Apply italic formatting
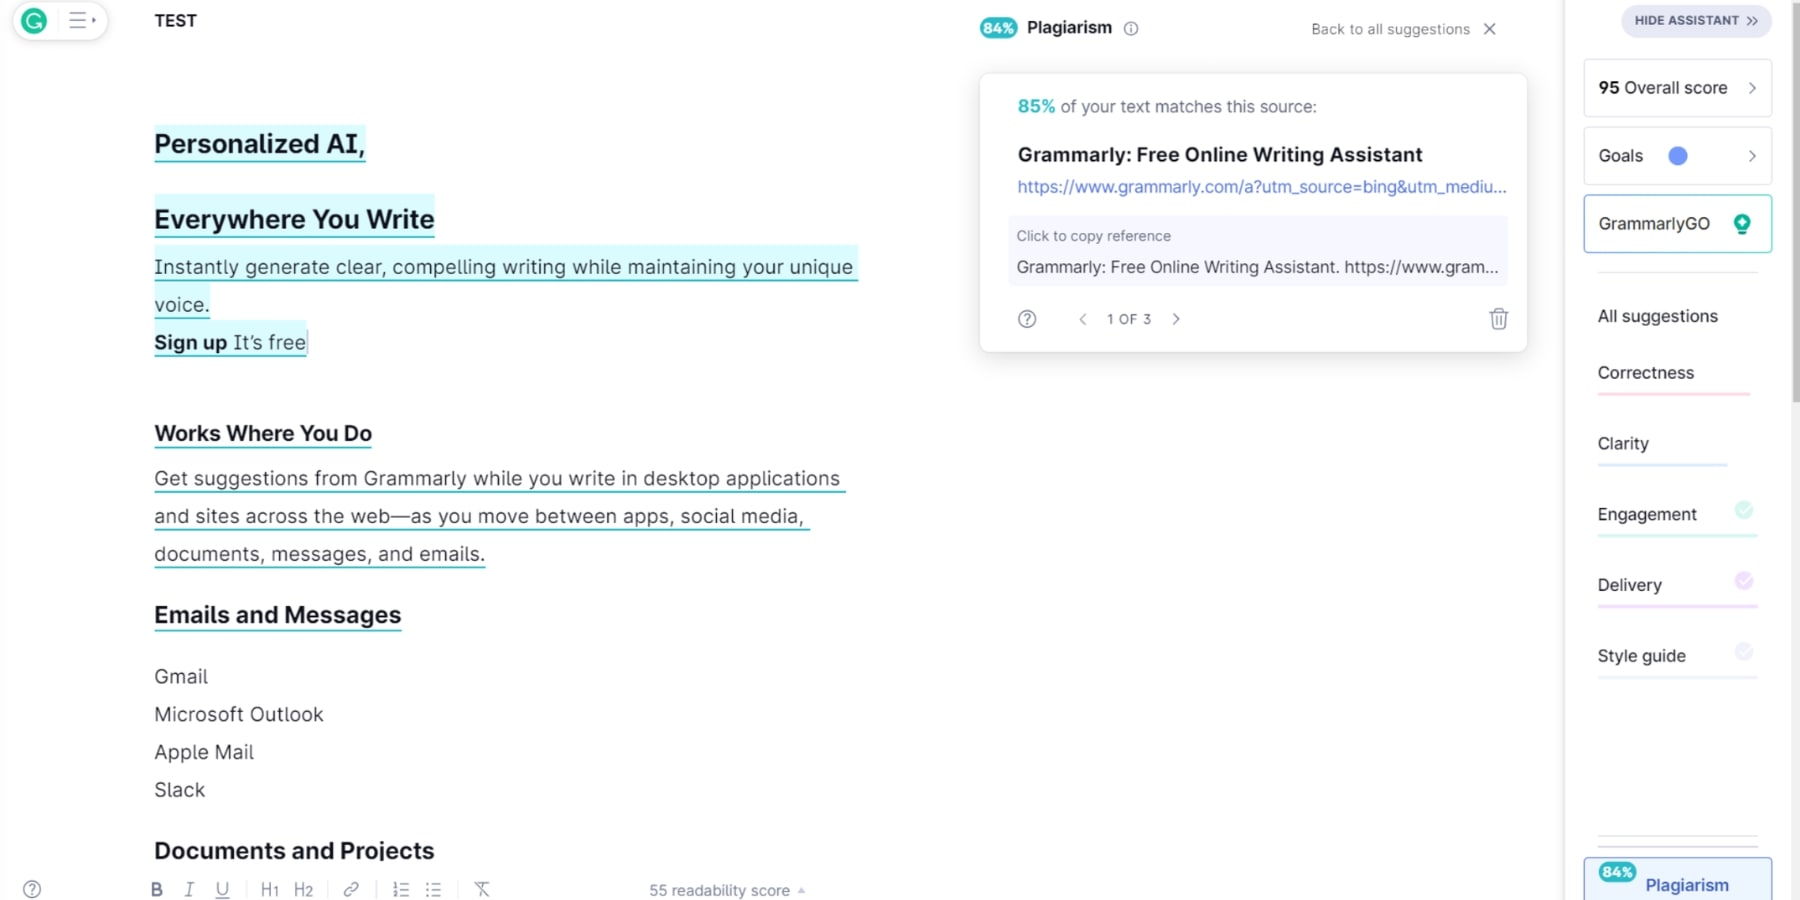1800x900 pixels. [x=189, y=888]
